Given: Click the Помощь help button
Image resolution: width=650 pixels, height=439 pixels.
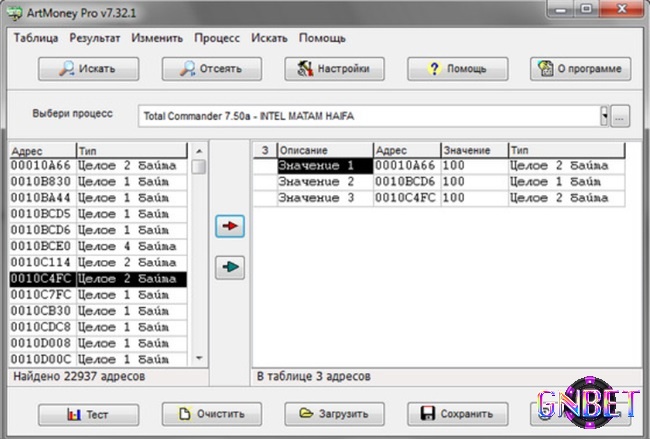Looking at the screenshot, I should [x=457, y=69].
